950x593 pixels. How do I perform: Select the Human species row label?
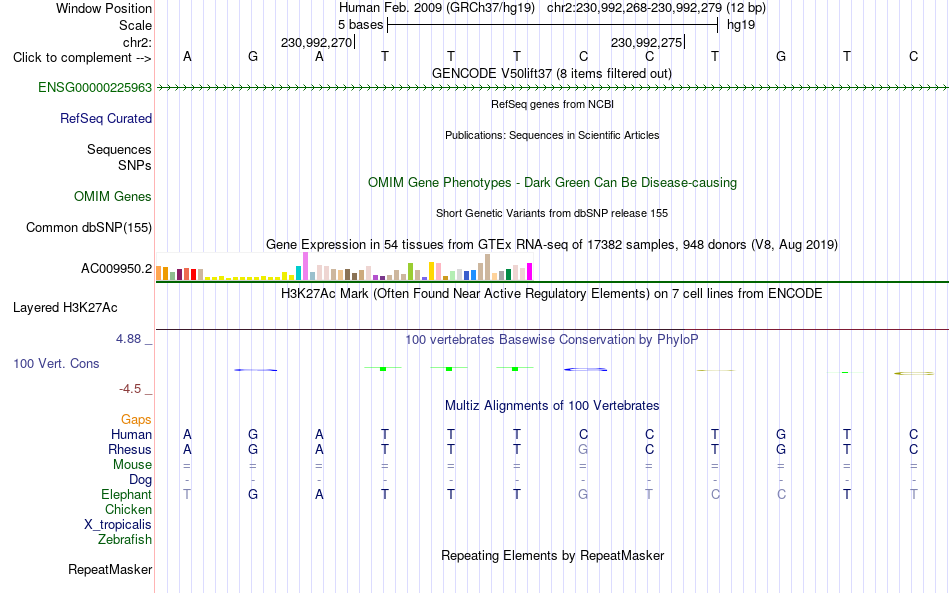[x=131, y=434]
